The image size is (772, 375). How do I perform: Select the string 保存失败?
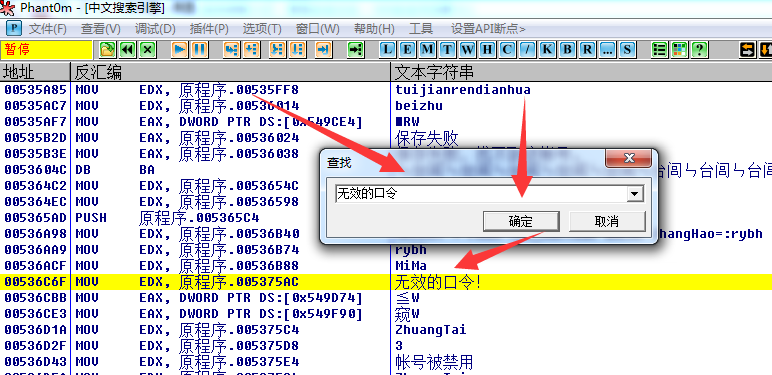426,139
